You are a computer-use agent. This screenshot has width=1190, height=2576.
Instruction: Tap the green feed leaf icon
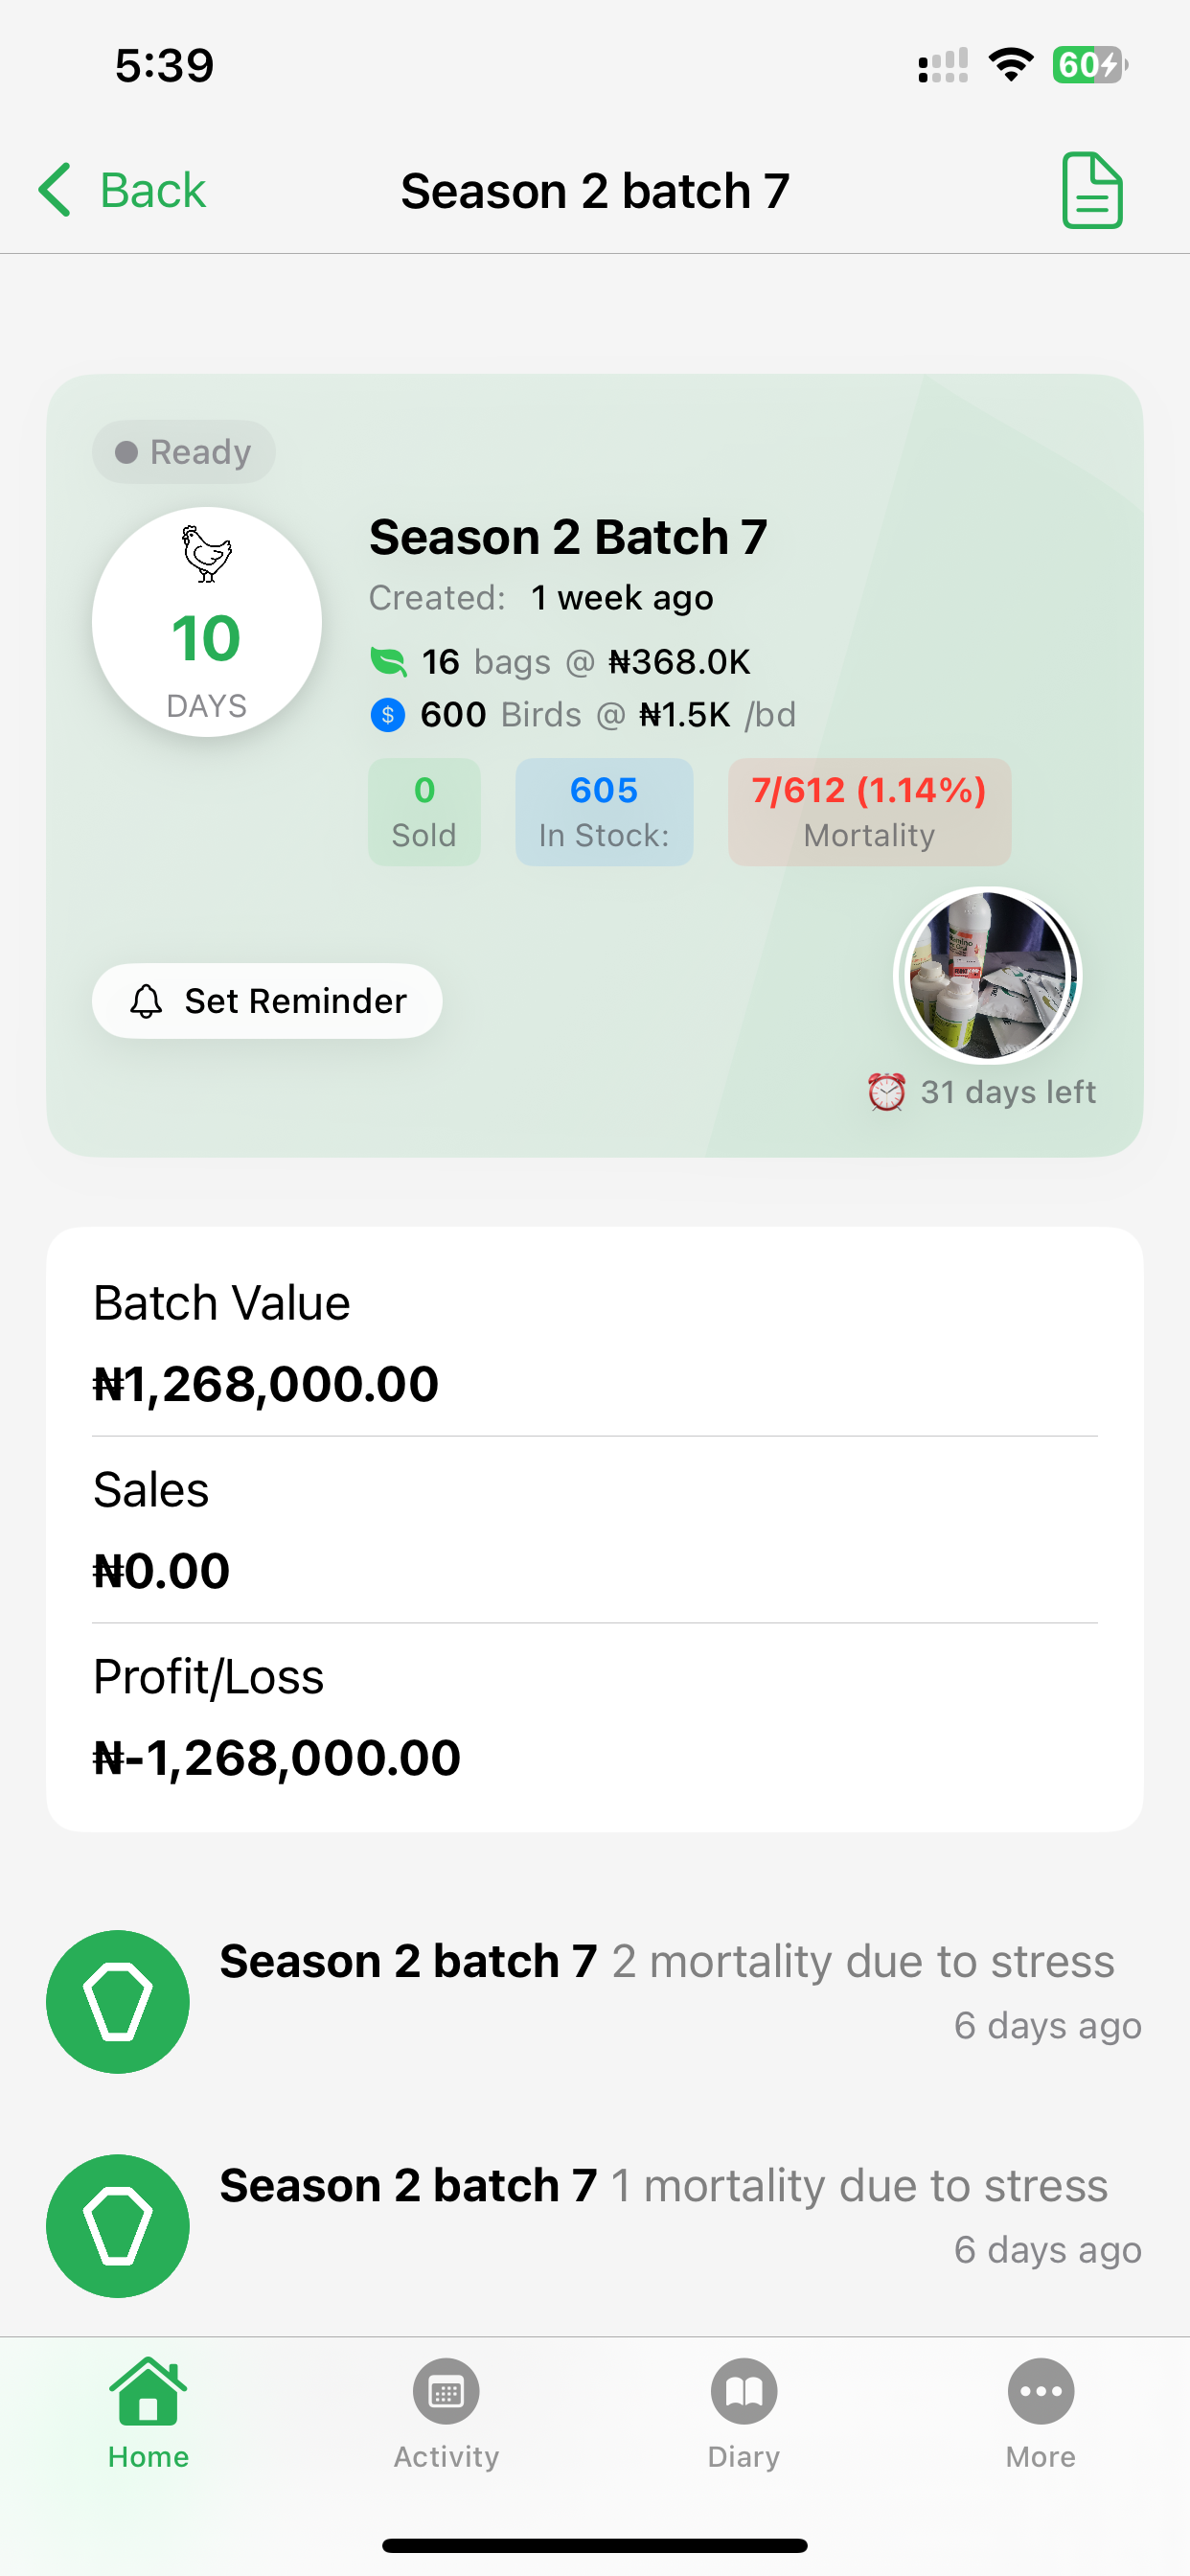[388, 661]
